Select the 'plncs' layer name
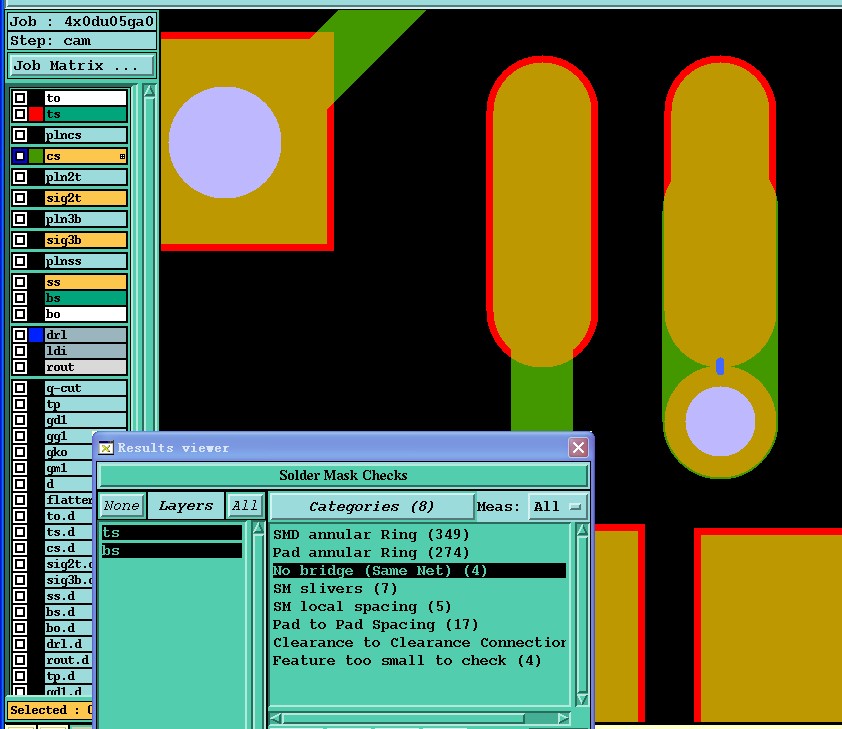 pos(86,135)
